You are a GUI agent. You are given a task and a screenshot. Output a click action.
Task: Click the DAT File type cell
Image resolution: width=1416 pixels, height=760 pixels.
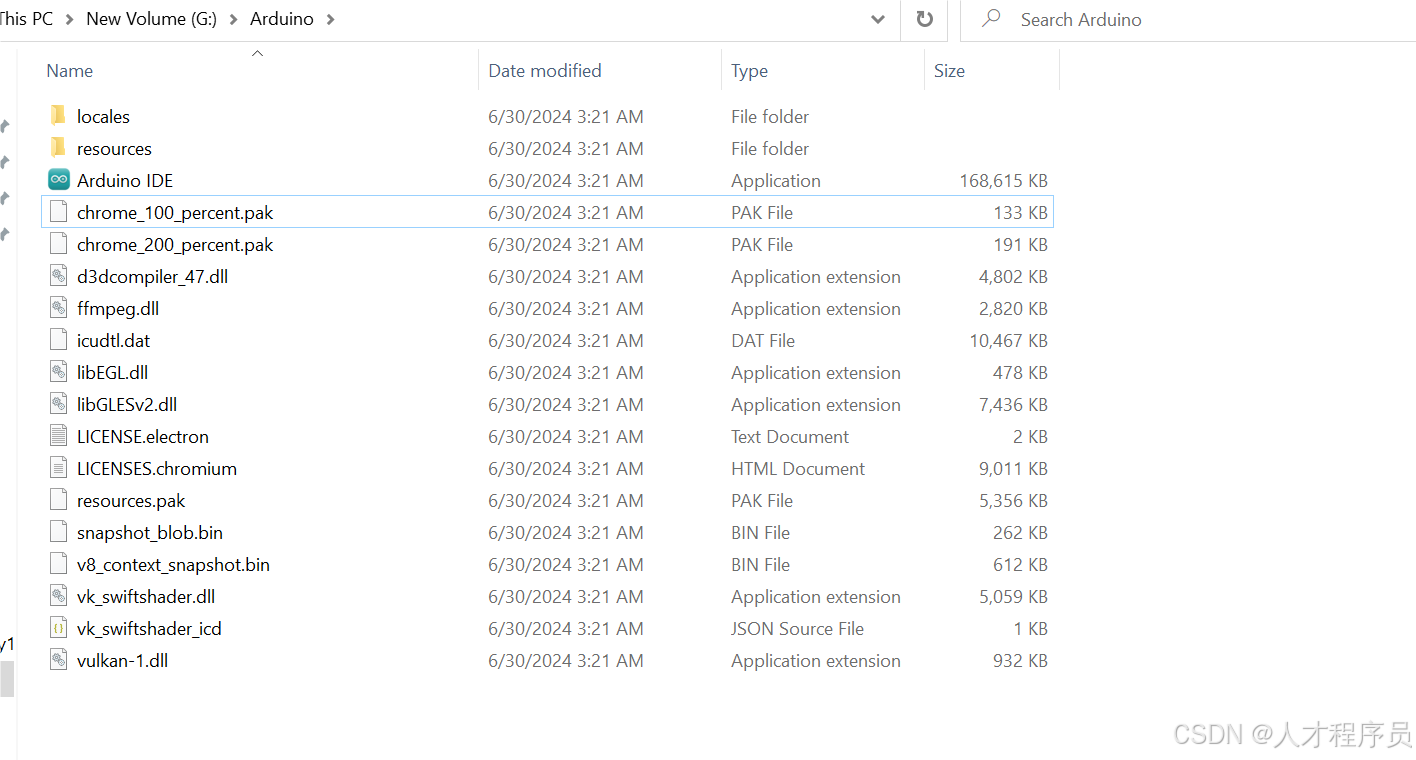point(763,341)
